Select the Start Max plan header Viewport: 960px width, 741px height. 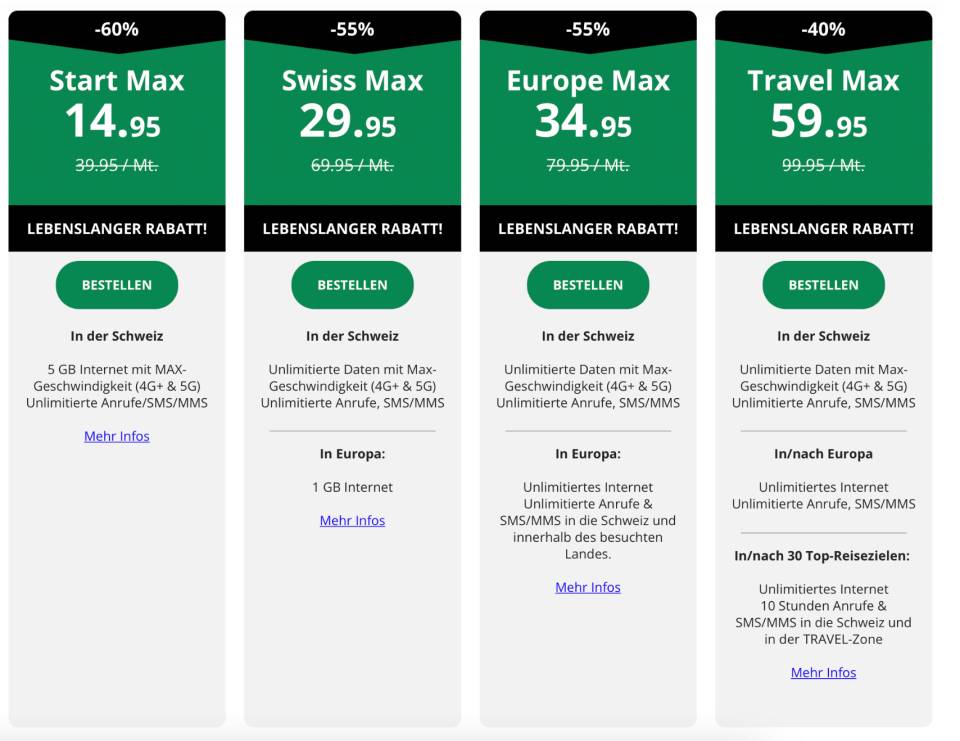pos(117,81)
